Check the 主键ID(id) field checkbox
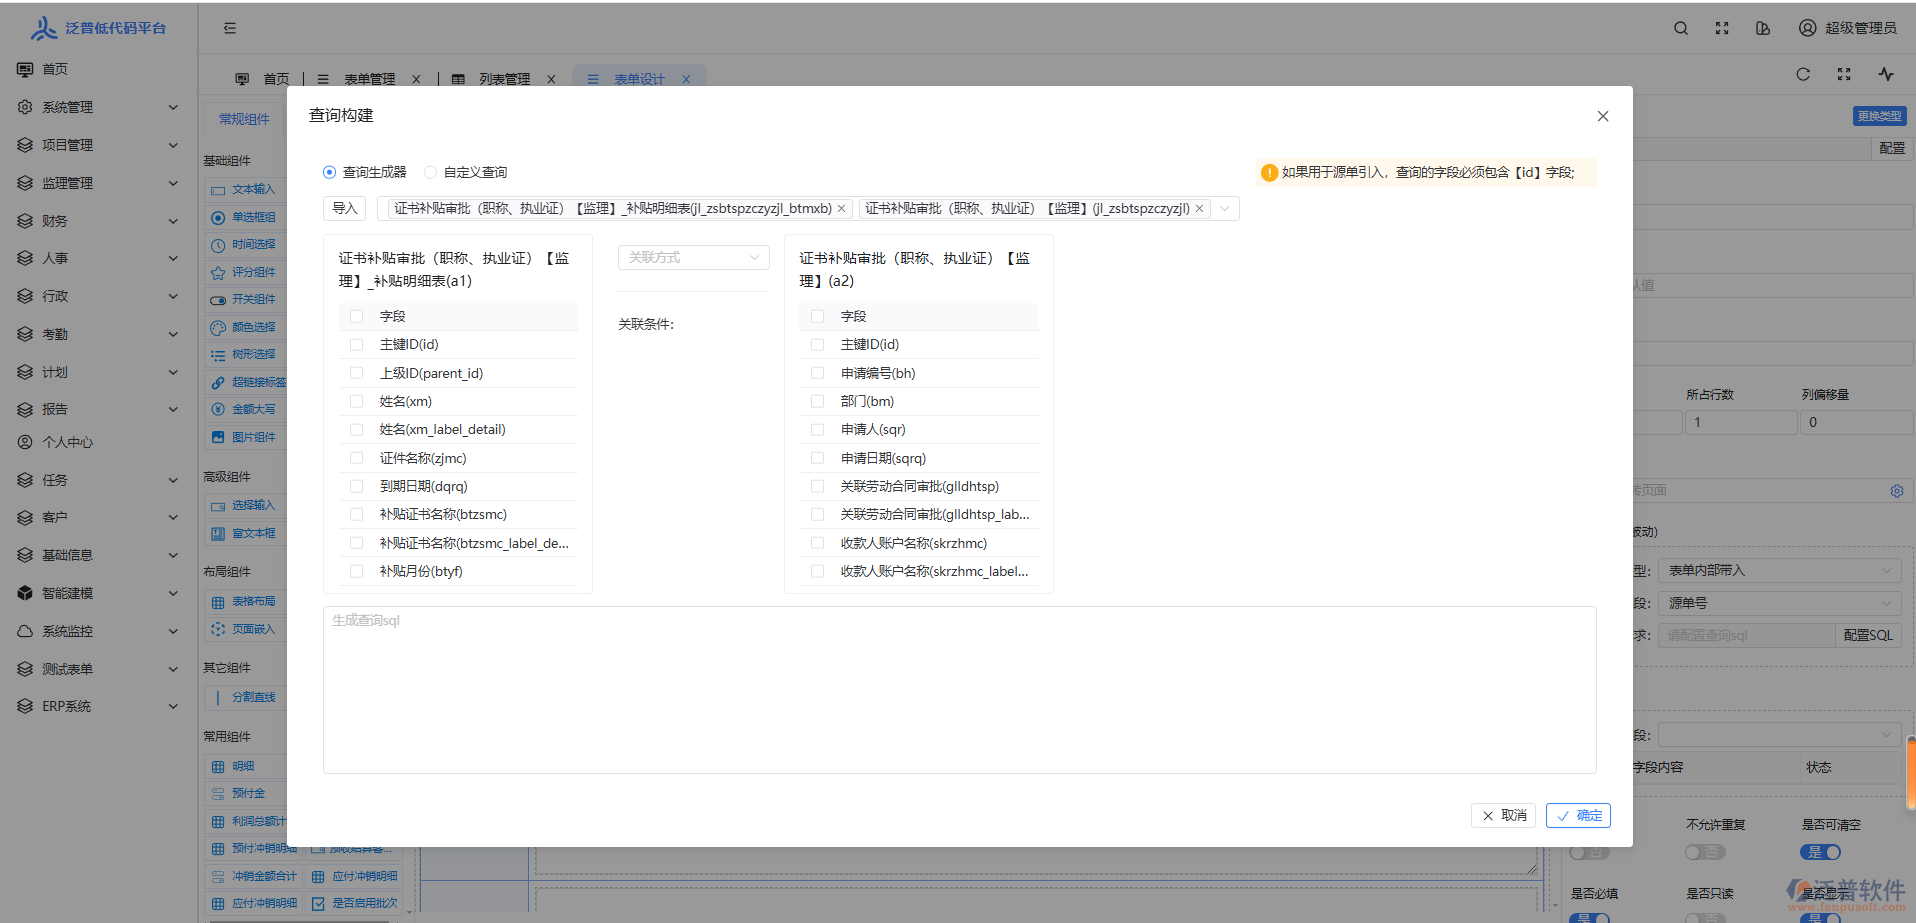 (357, 344)
